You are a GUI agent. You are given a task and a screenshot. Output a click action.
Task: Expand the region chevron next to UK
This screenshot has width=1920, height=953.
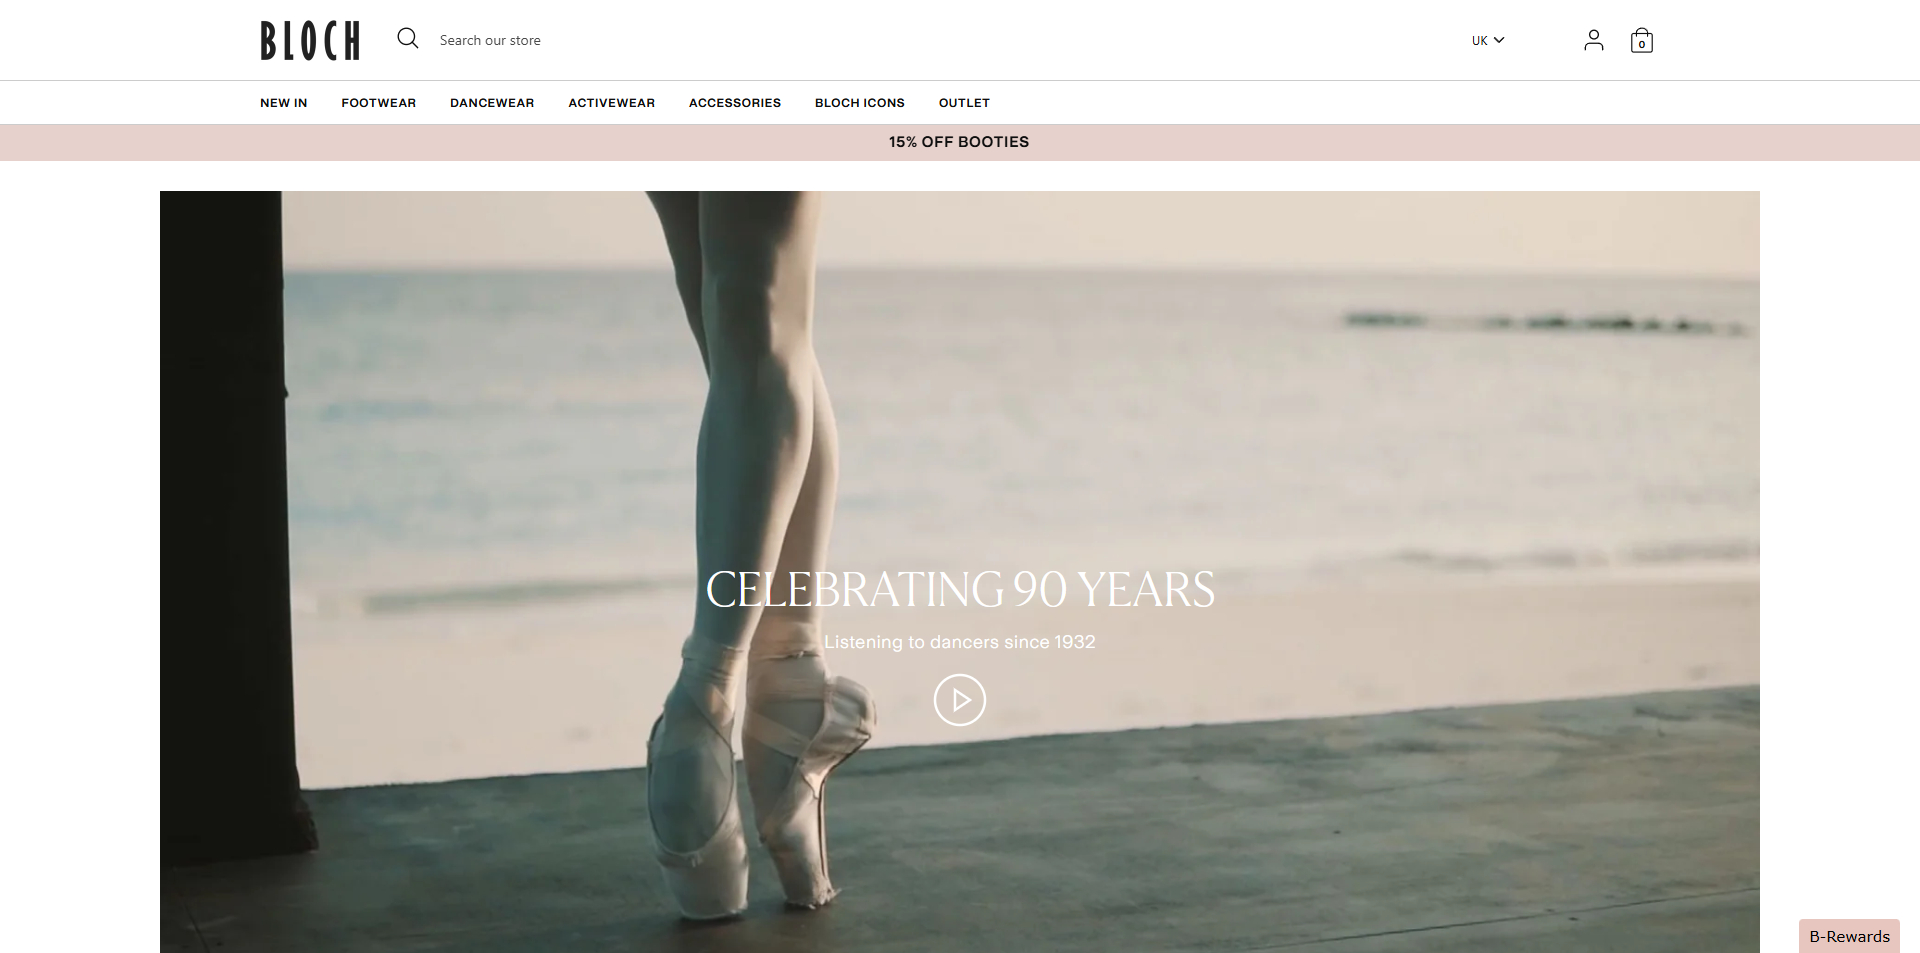(x=1499, y=41)
